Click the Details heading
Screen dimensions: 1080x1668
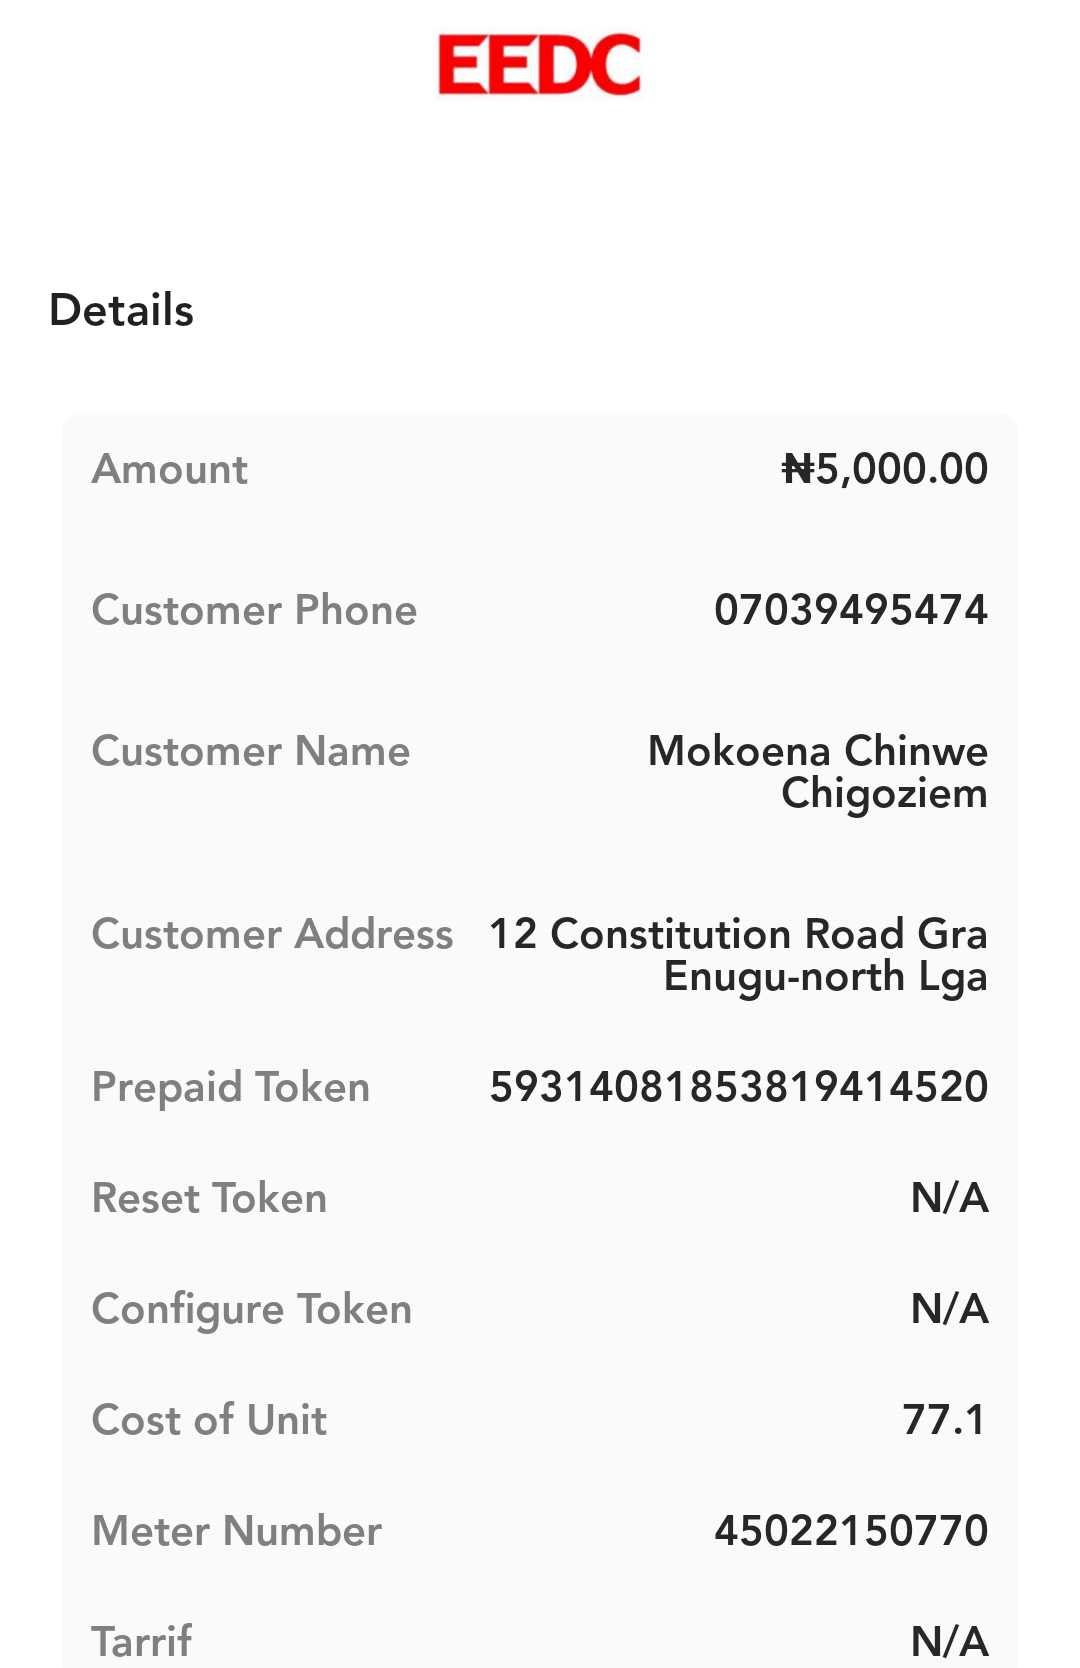click(x=121, y=310)
